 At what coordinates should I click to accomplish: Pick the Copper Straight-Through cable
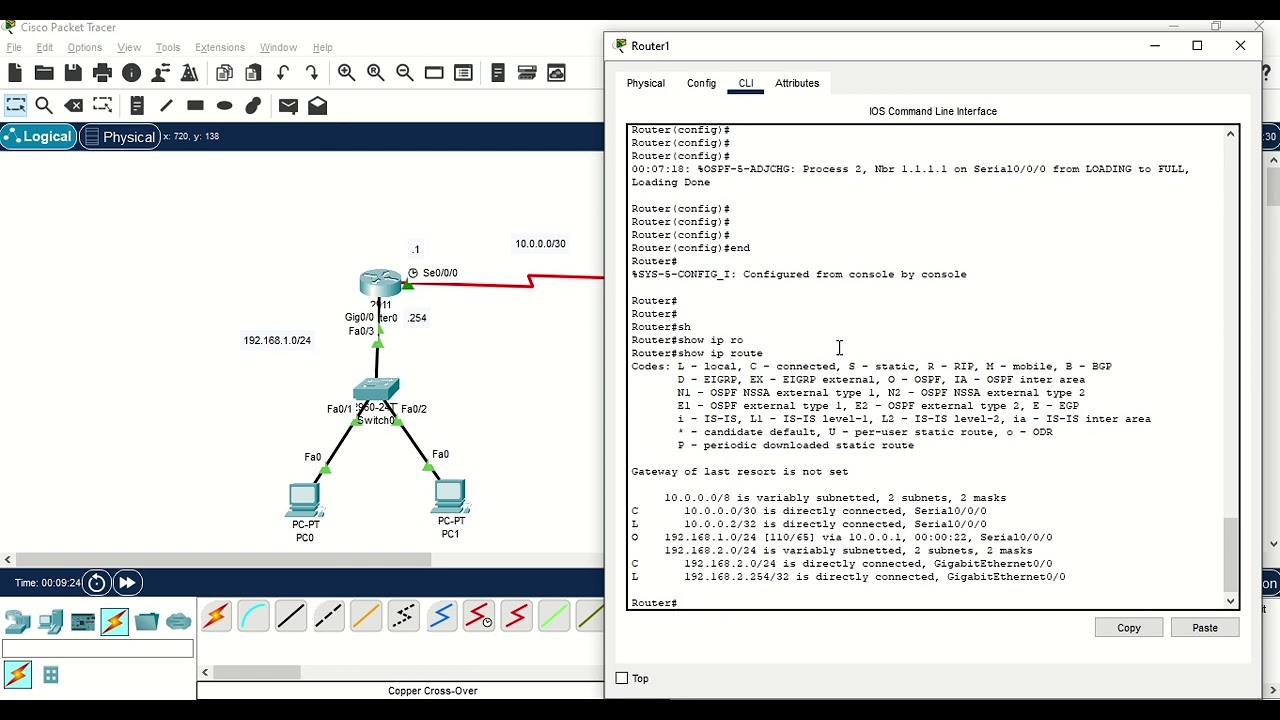coord(291,616)
